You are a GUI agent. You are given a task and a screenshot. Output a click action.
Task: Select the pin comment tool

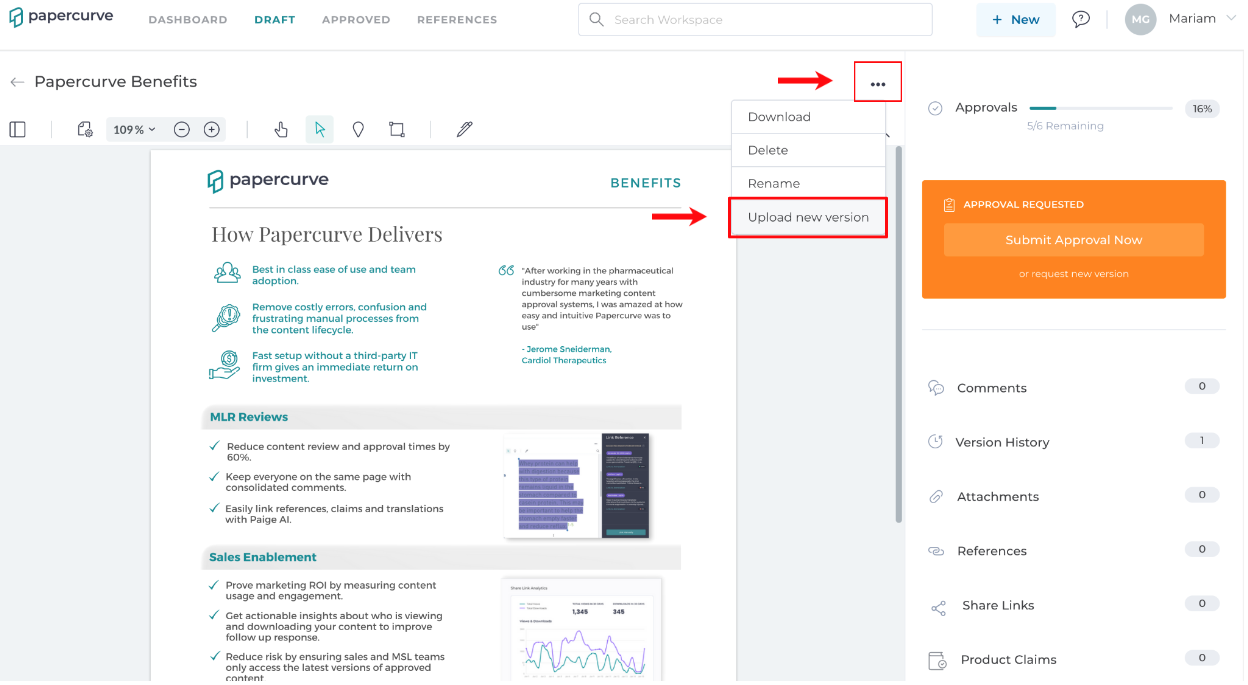358,129
